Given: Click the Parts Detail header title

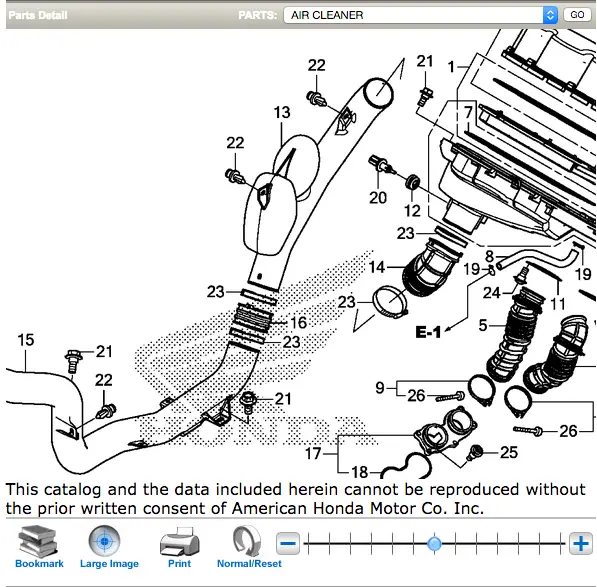Looking at the screenshot, I should (38, 15).
